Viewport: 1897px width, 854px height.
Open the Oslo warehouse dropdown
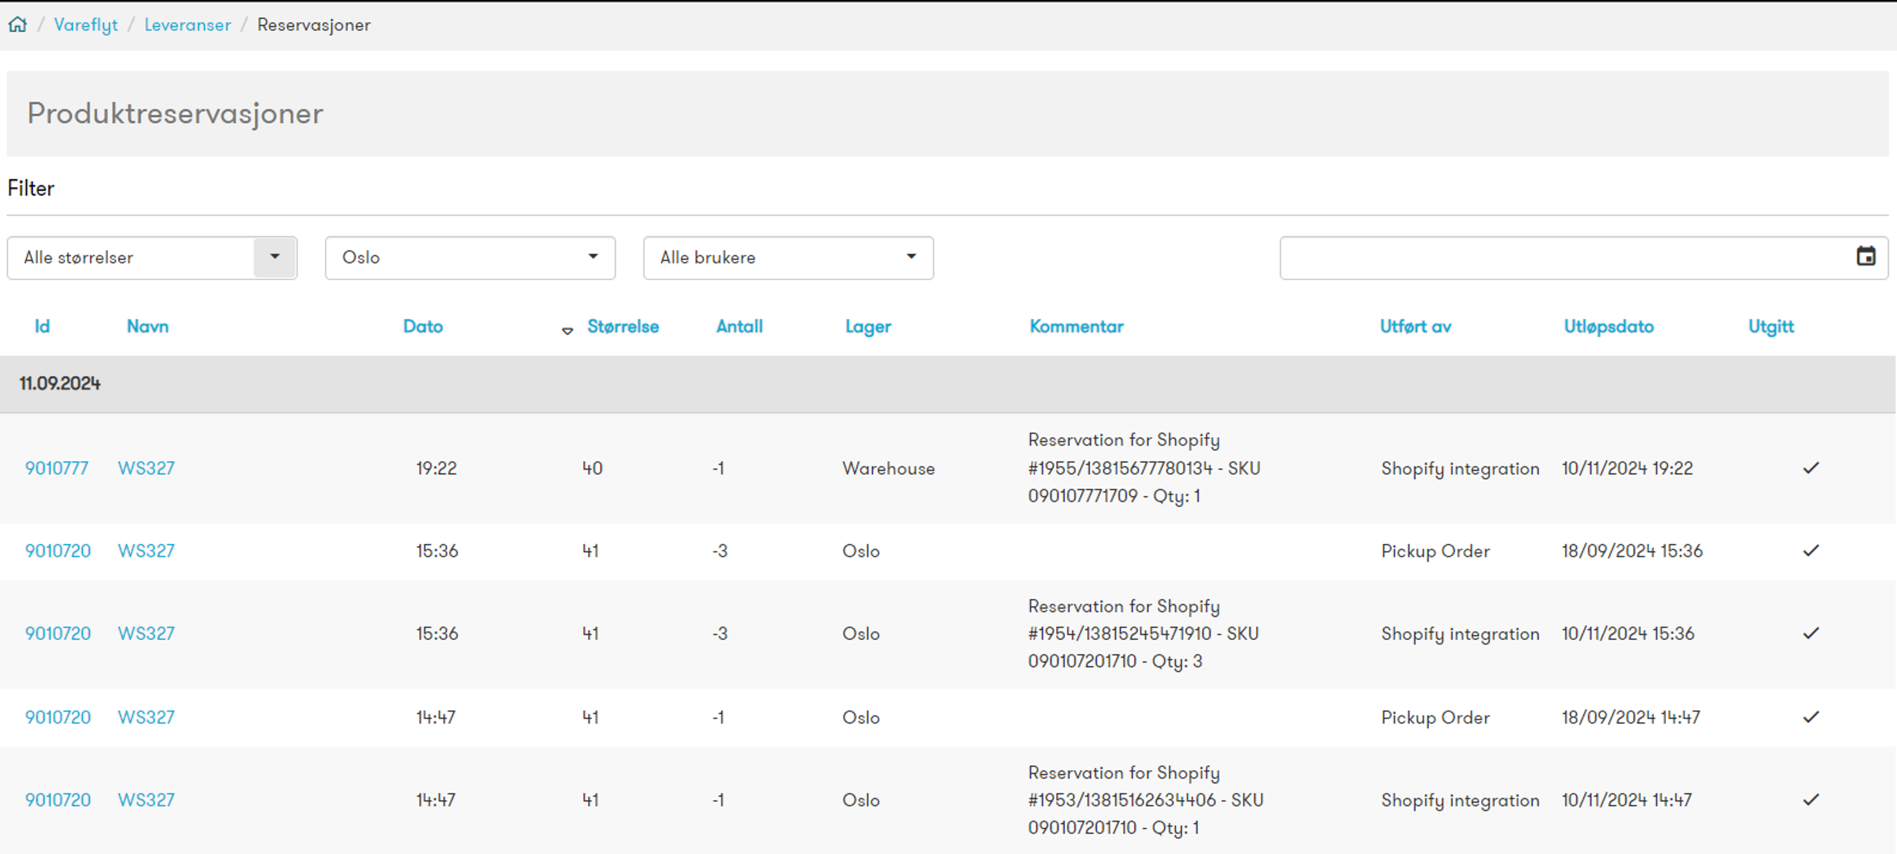tap(470, 258)
